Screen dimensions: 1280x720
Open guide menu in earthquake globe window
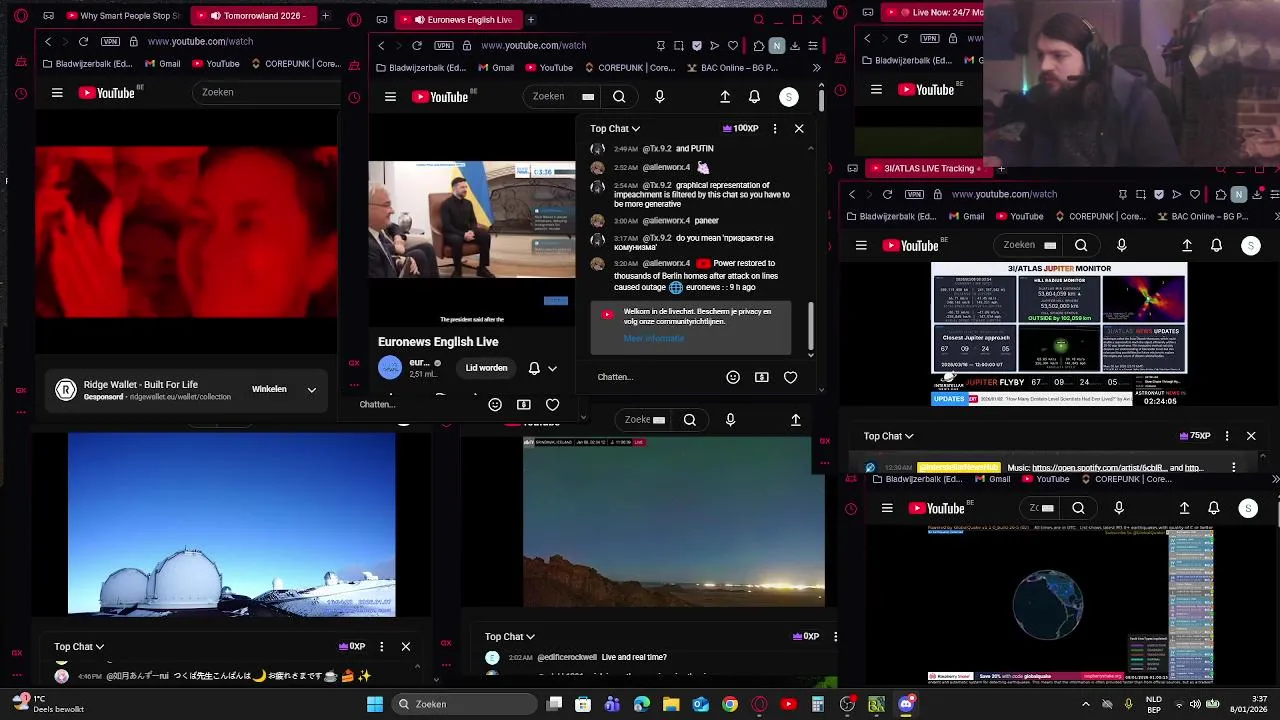coord(887,508)
